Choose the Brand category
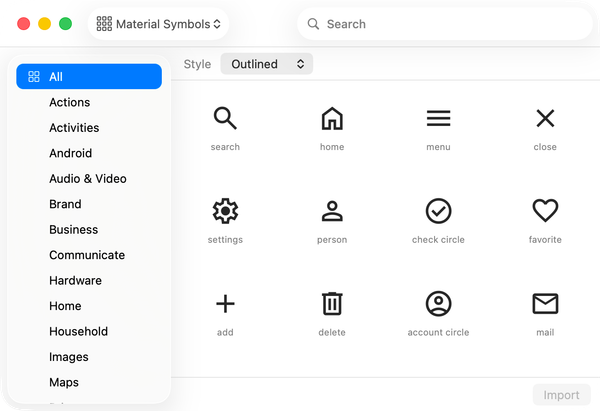Image resolution: width=600 pixels, height=411 pixels. point(89,204)
